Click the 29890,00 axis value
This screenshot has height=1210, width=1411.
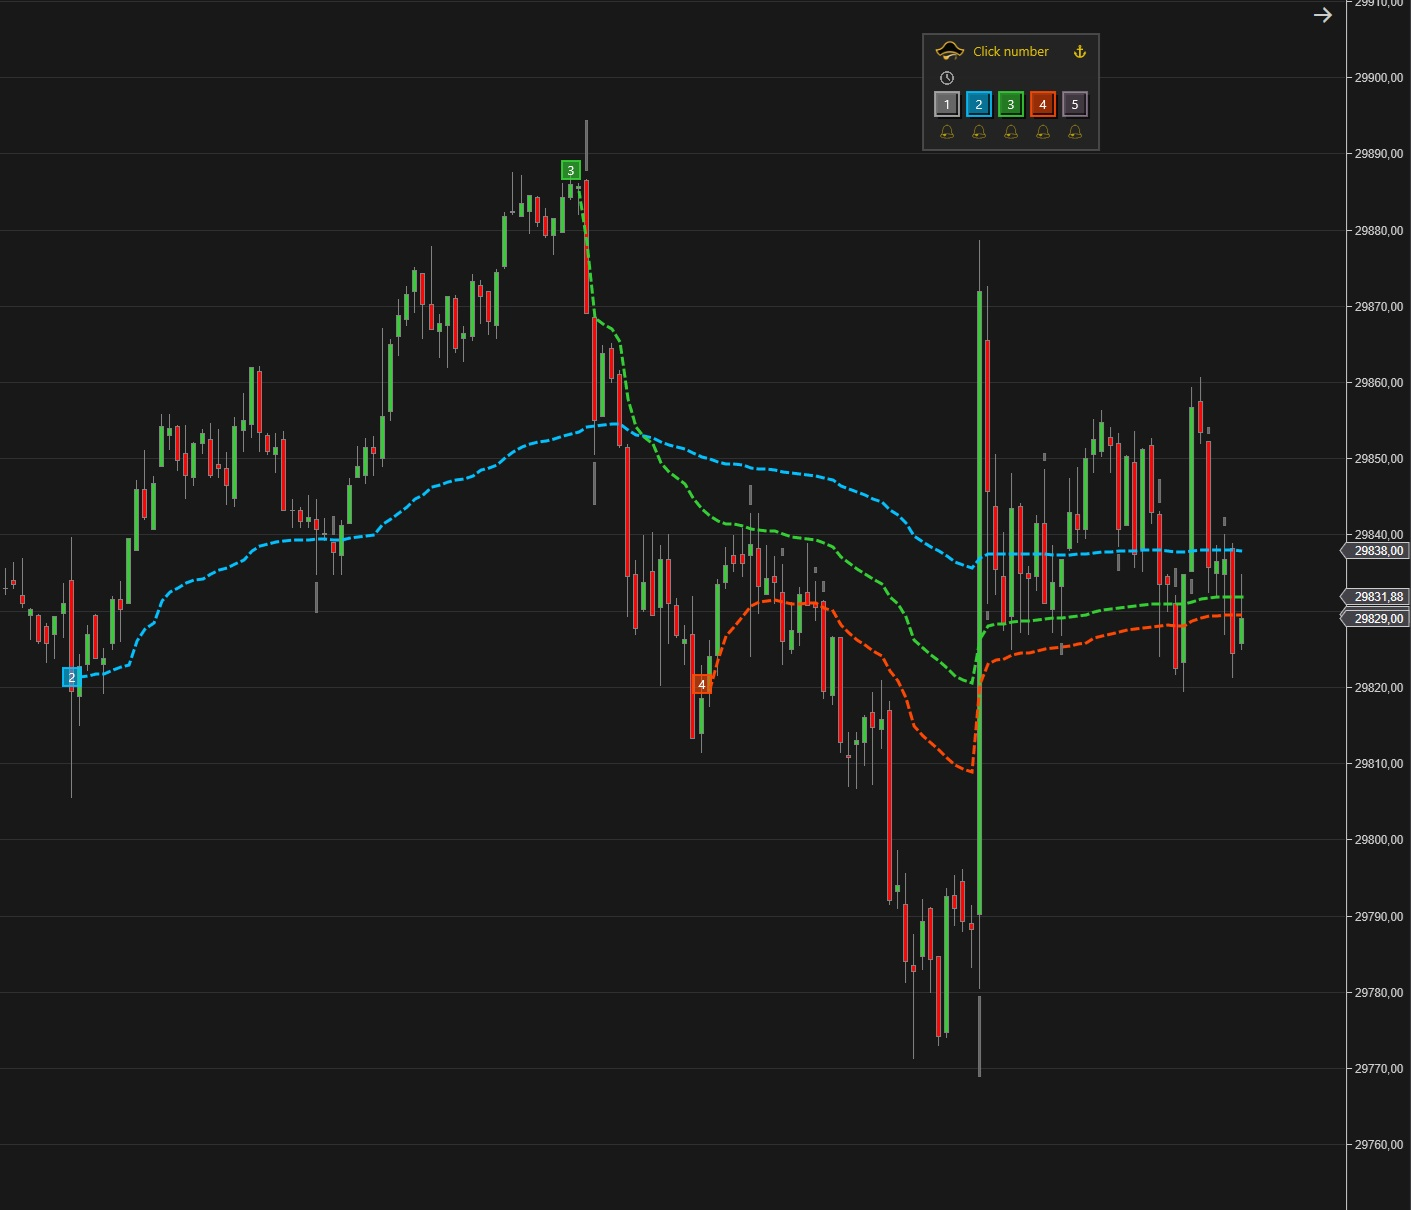point(1379,154)
